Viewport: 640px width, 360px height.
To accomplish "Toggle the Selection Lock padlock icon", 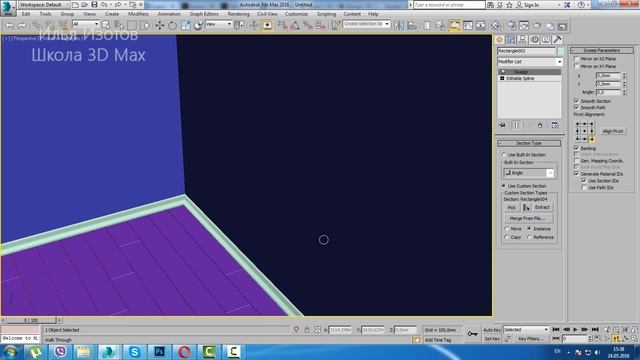I will click(307, 330).
